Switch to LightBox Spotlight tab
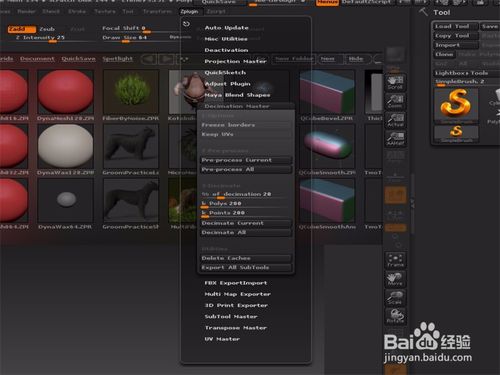Viewport: 500px width, 375px height. point(117,59)
